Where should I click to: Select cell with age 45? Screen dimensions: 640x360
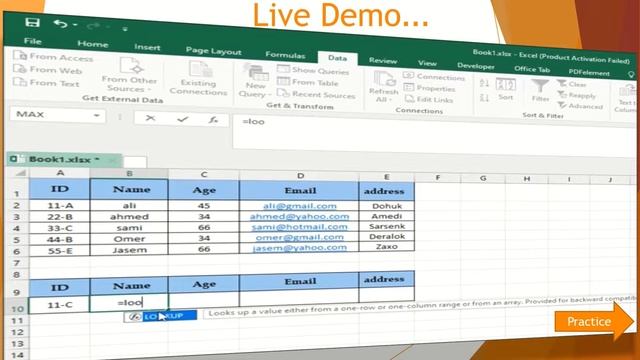(204, 205)
